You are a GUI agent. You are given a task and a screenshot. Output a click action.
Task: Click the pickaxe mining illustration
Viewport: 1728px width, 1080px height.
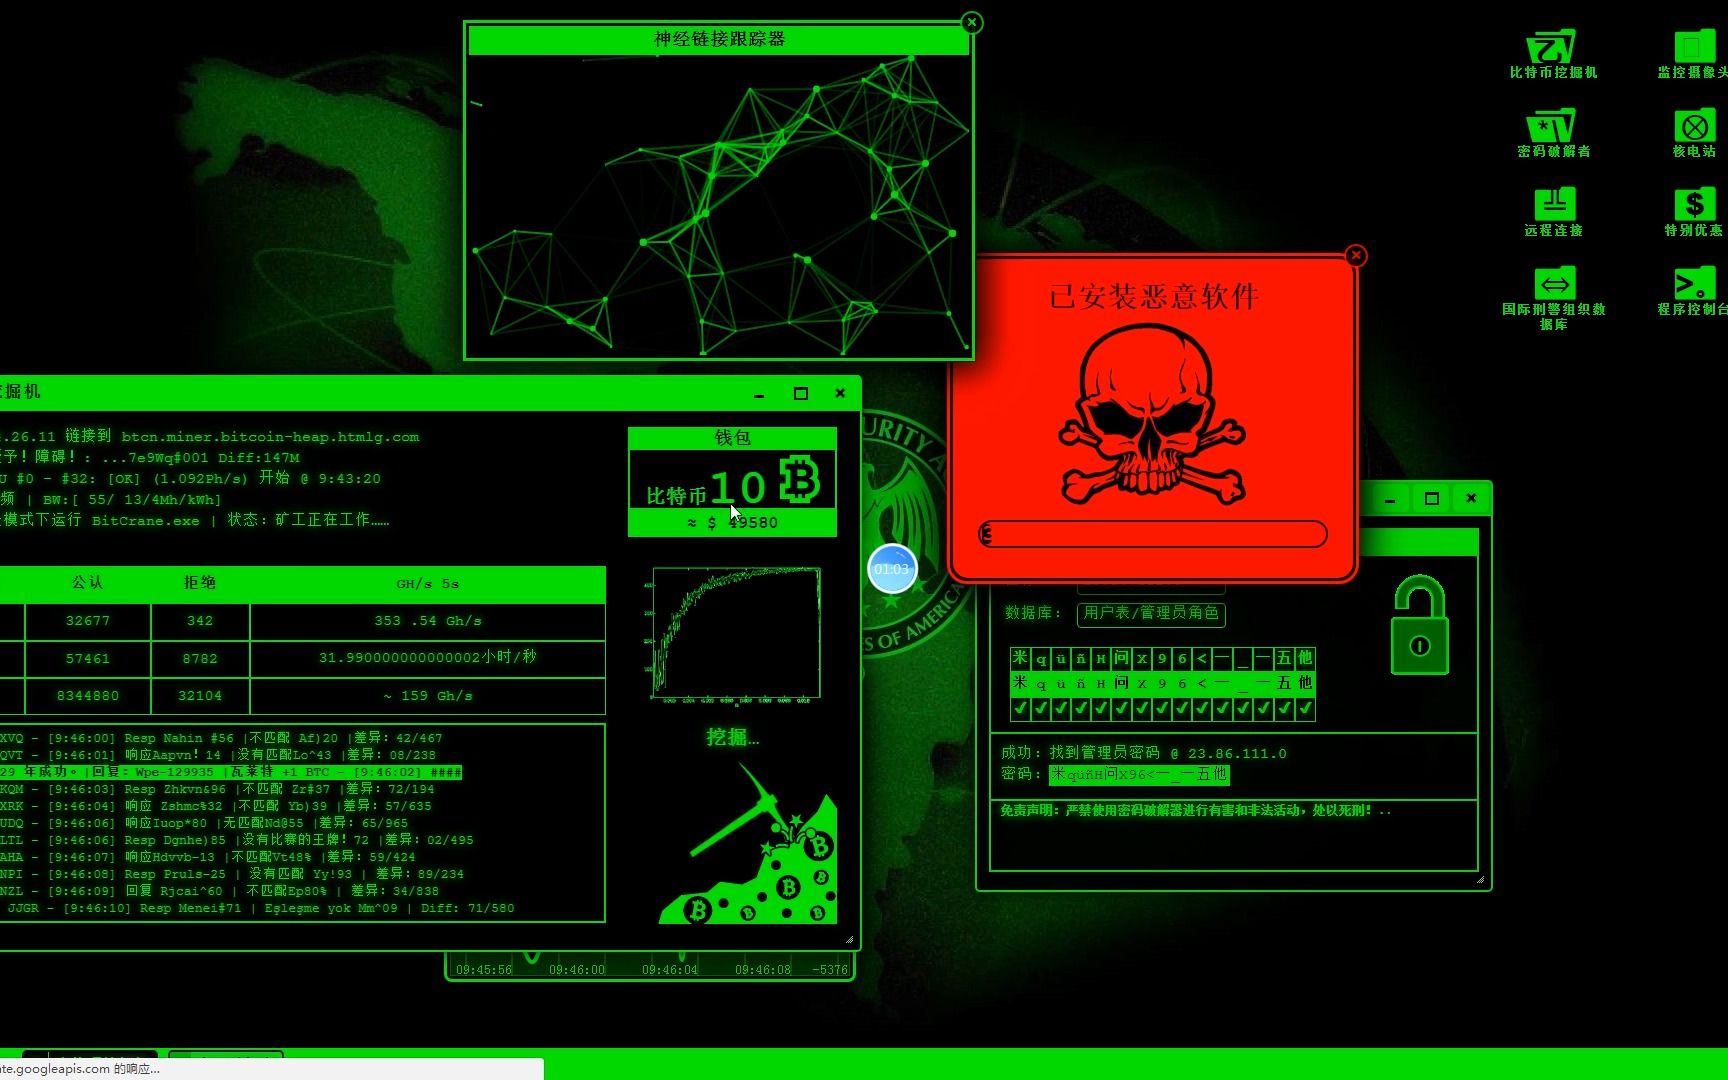(748, 842)
